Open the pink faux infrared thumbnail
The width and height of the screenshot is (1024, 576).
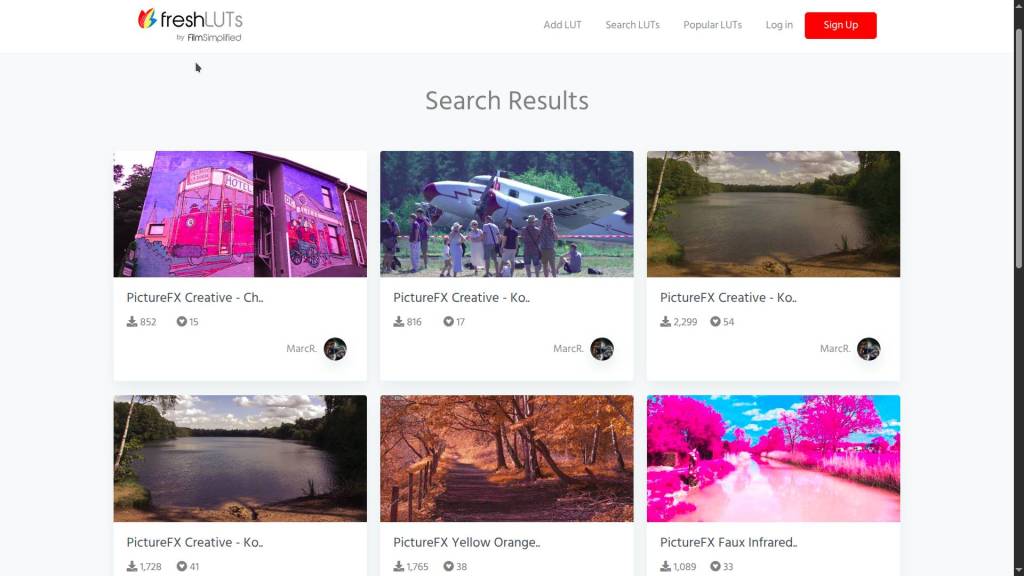pos(773,458)
